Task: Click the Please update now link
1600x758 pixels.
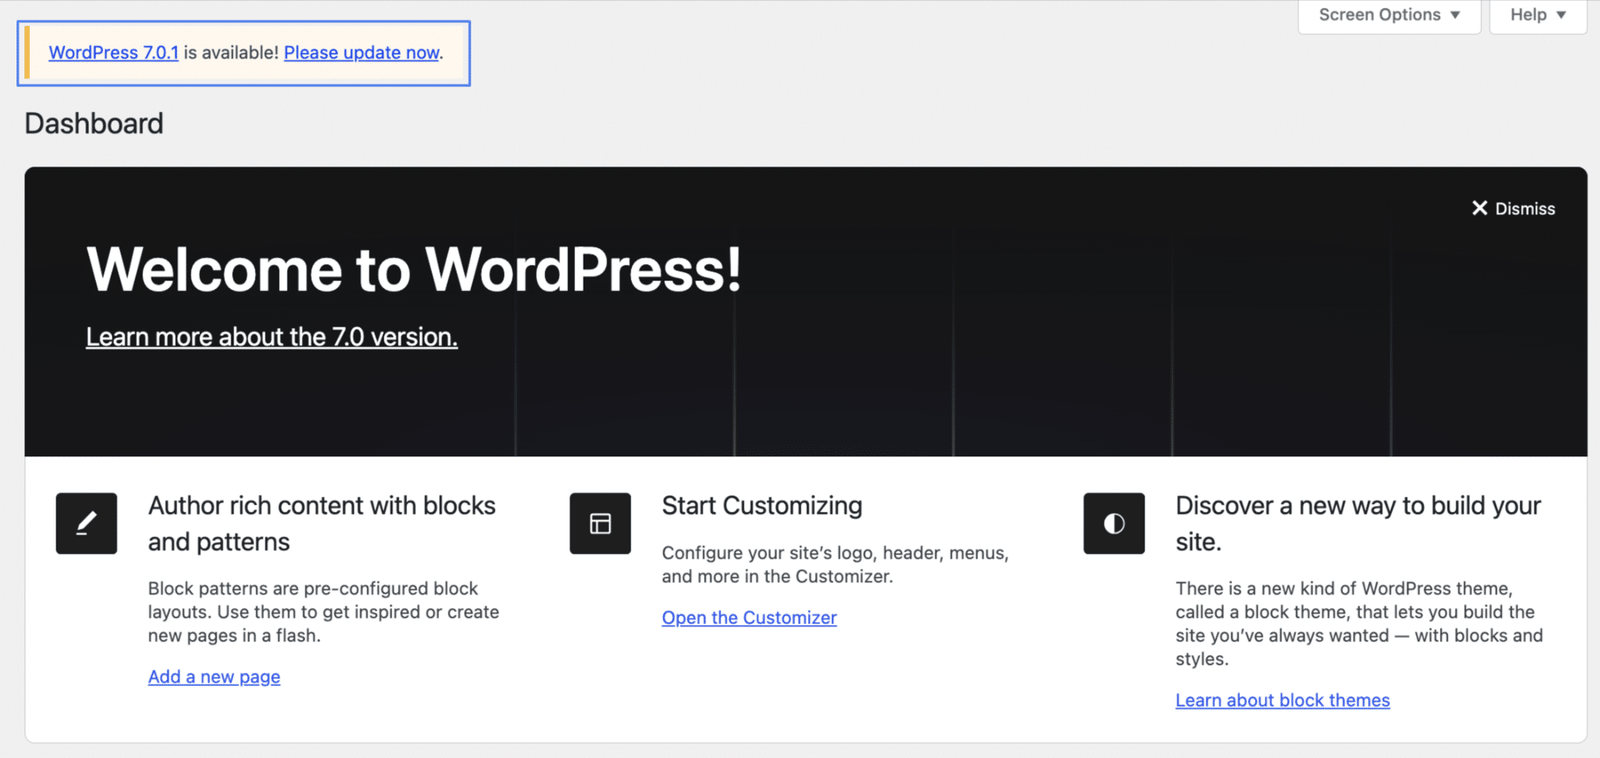Action: click(x=362, y=52)
